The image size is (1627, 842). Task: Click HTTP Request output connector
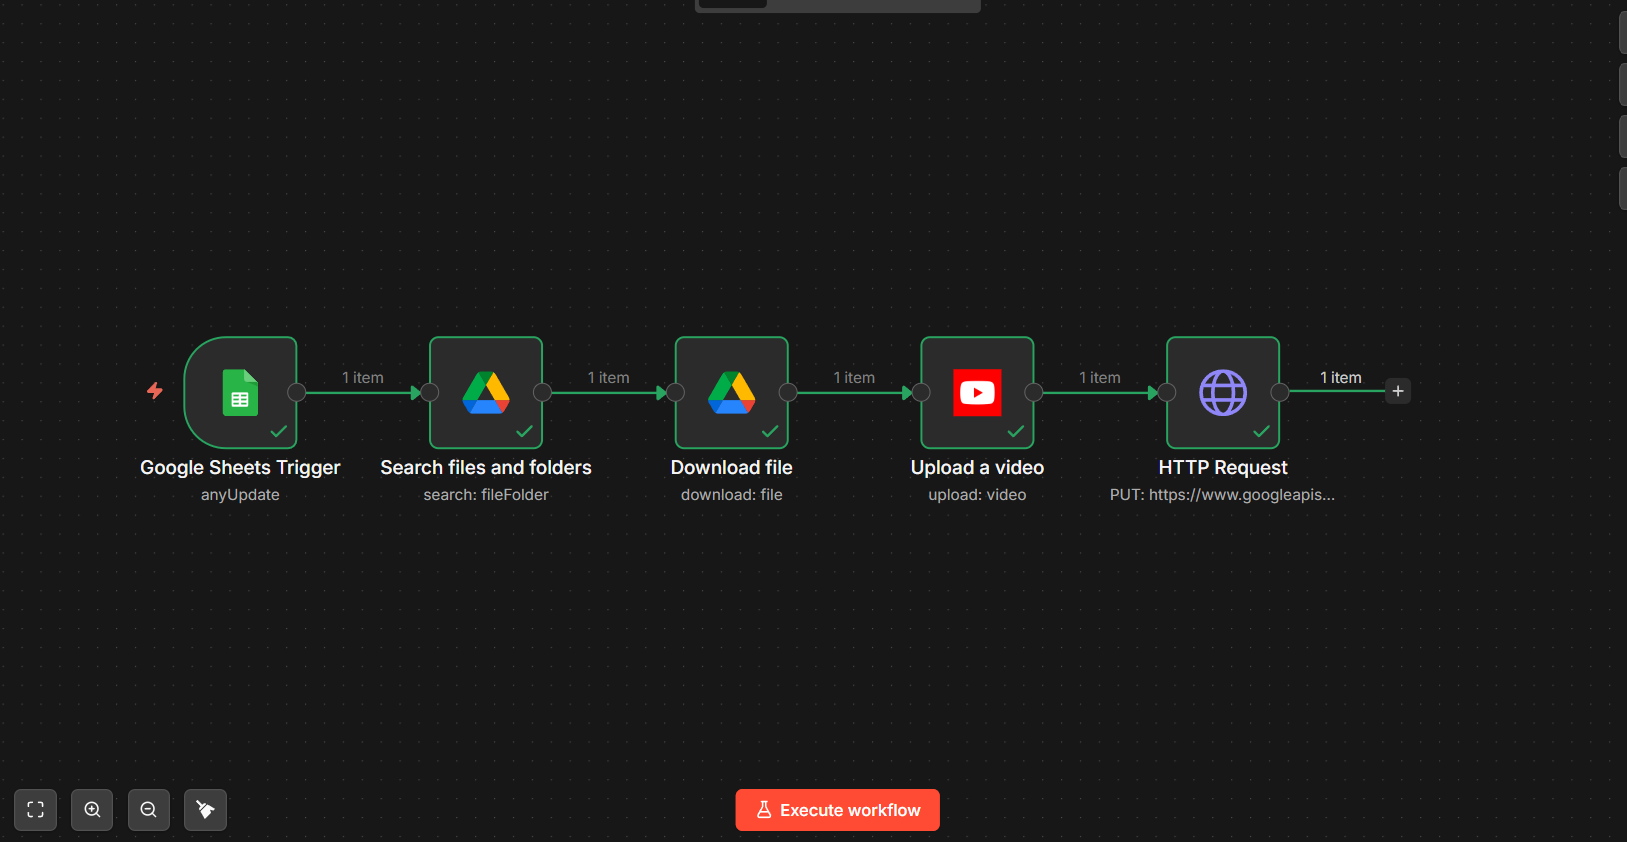pos(1280,392)
